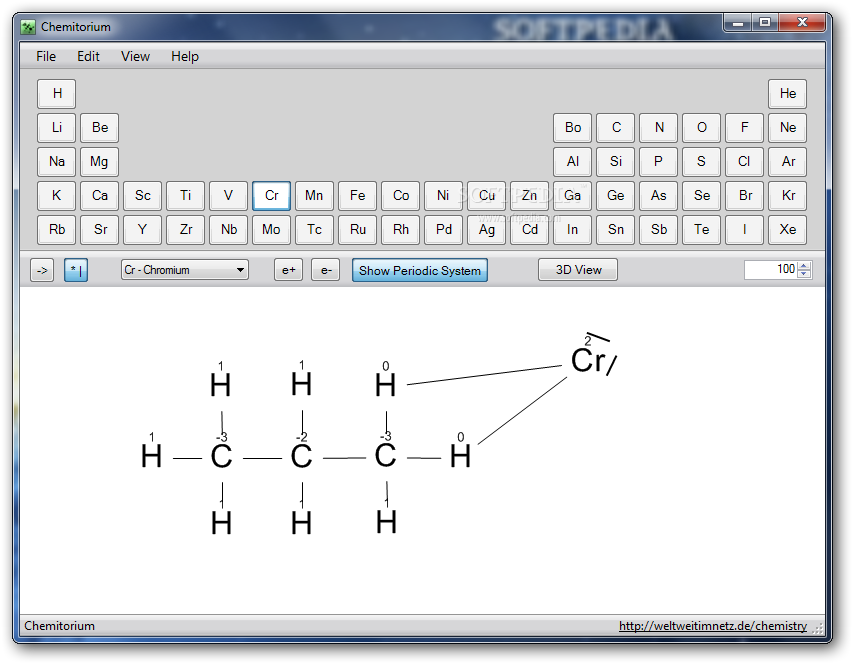Viewport: 853px width, 664px height.
Task: Select the Tellurium (Te) element
Action: coord(701,229)
